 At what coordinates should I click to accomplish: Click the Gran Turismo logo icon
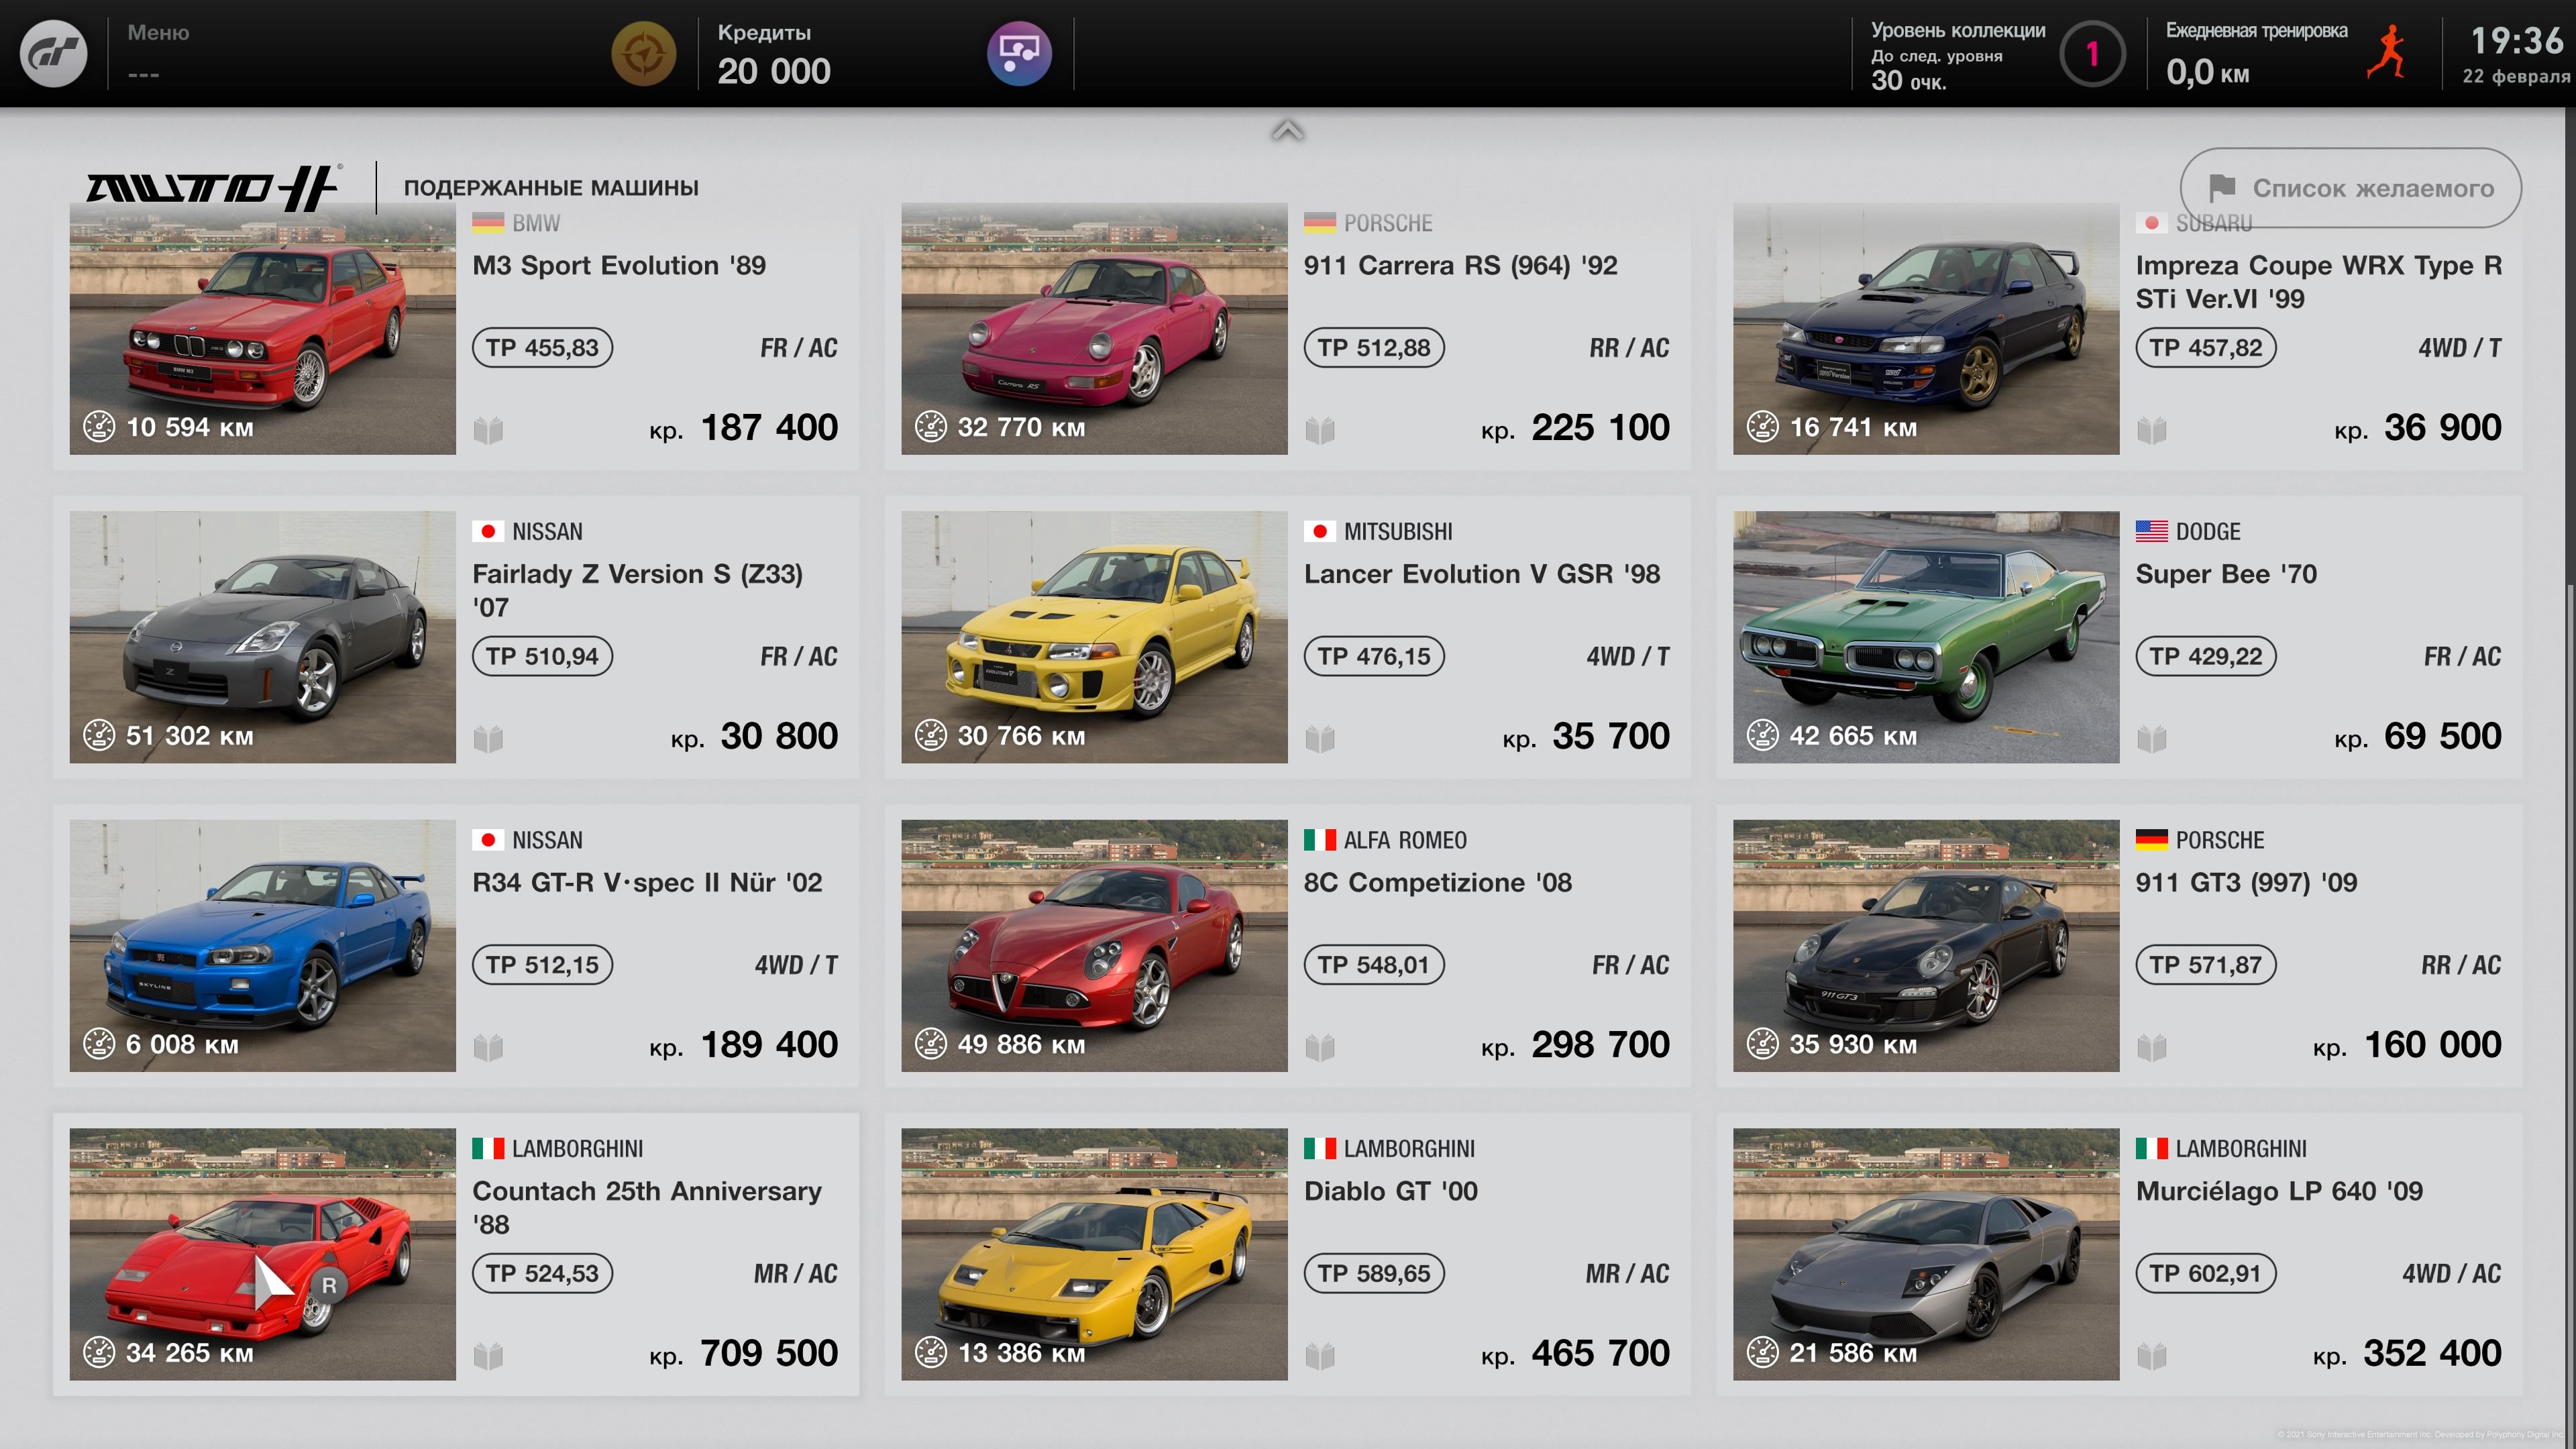[x=54, y=53]
